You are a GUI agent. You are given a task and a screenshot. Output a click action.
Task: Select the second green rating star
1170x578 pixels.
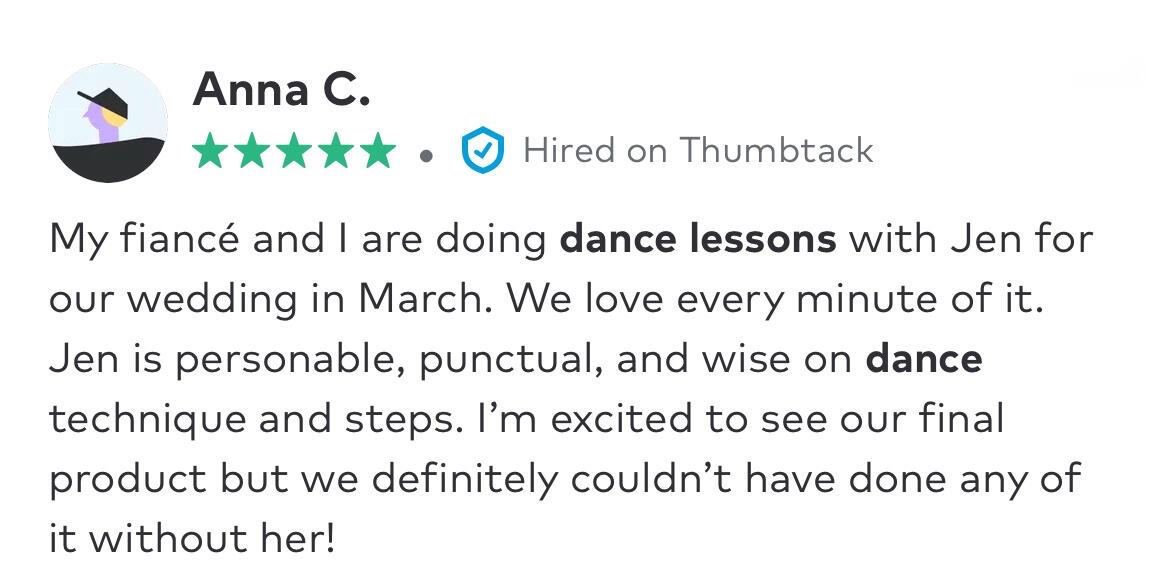click(x=252, y=151)
